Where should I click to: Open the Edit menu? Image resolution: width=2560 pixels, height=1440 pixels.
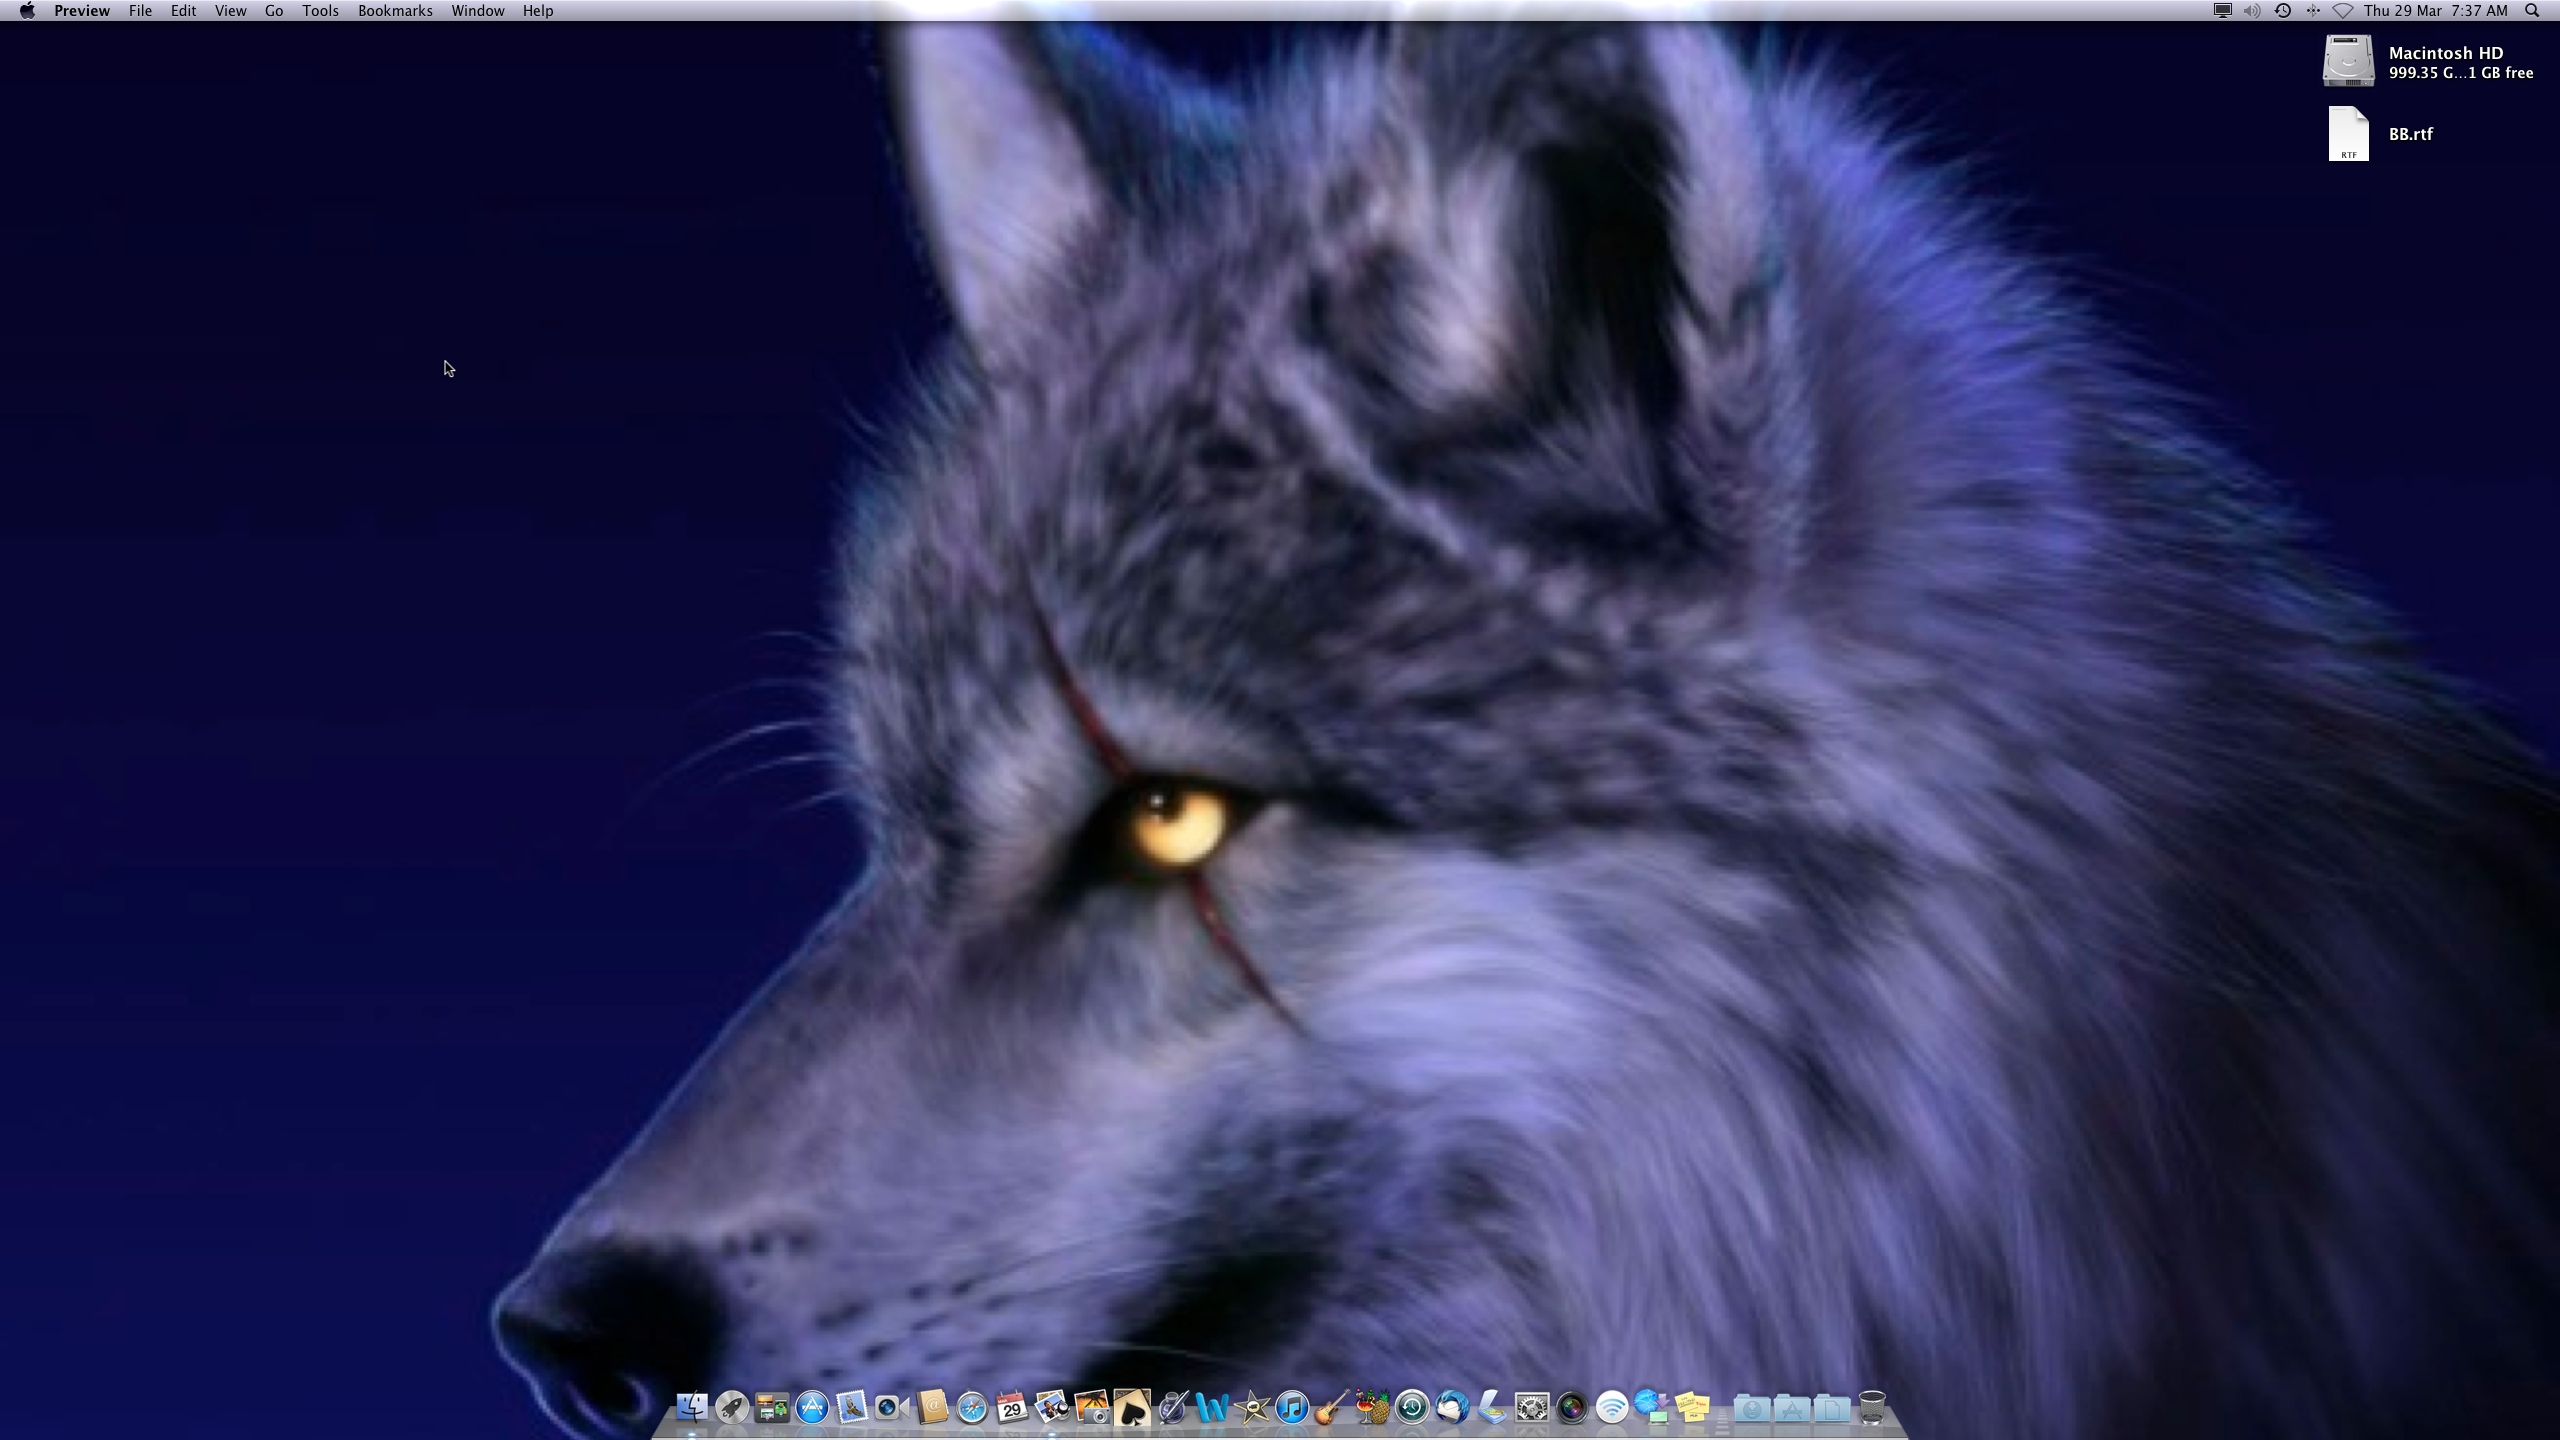[183, 11]
